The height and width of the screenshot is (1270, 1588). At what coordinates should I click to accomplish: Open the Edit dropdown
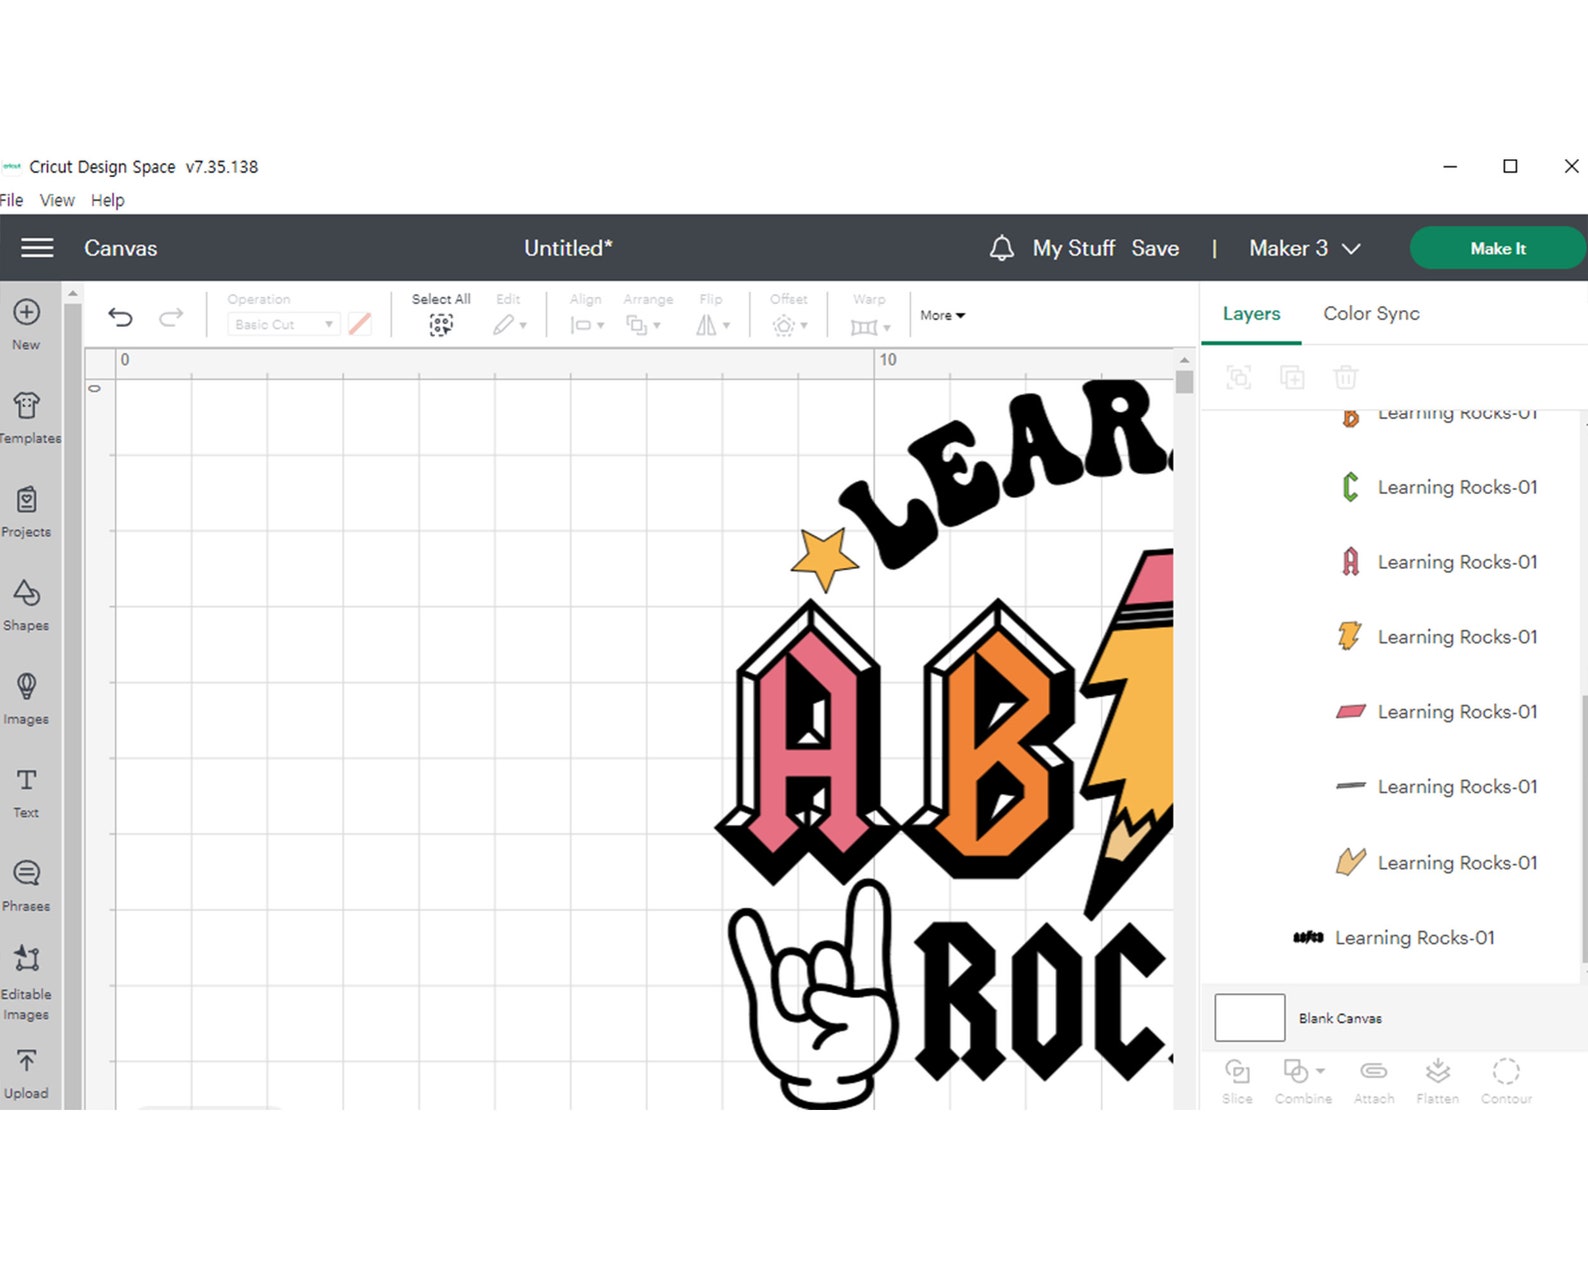509,324
